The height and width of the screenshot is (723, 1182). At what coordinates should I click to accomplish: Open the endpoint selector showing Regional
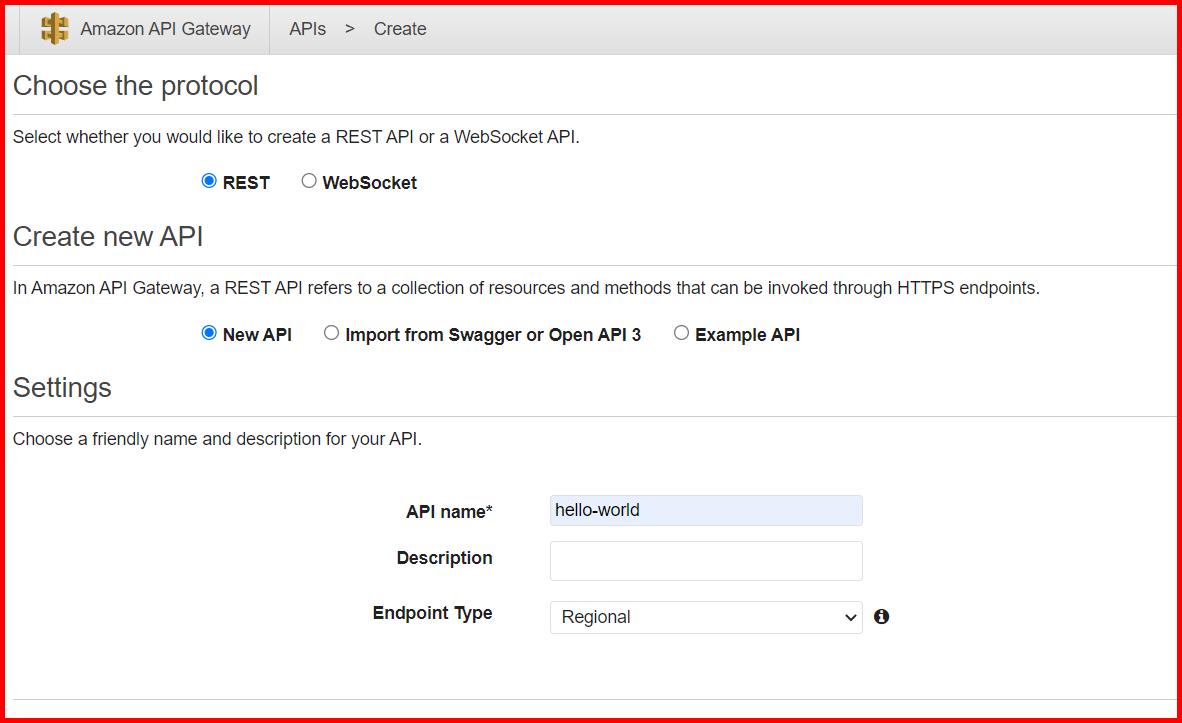point(705,617)
